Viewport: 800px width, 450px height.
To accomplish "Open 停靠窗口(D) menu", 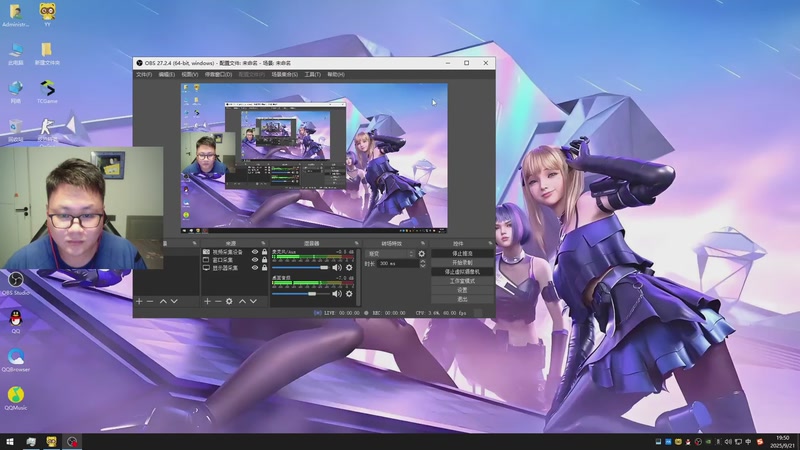I will (218, 74).
